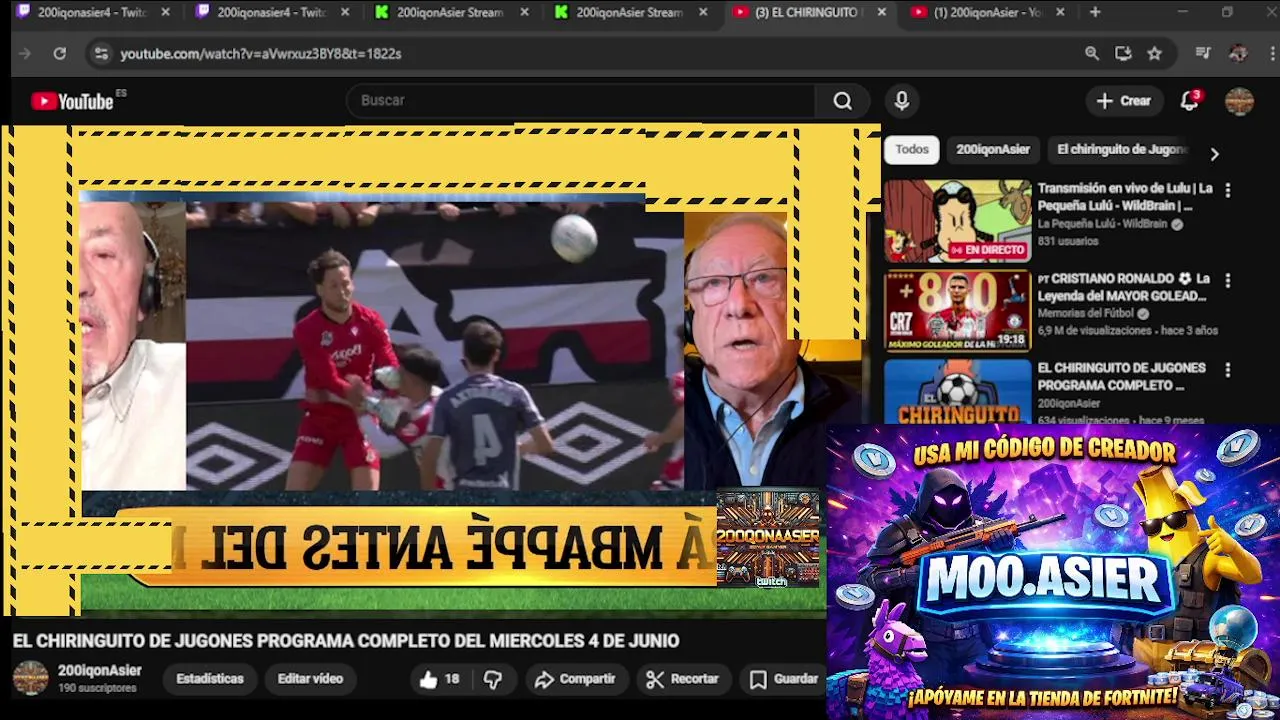This screenshot has width=1280, height=720.
Task: Click the 831 usuarios viewer count
Action: 1067,241
